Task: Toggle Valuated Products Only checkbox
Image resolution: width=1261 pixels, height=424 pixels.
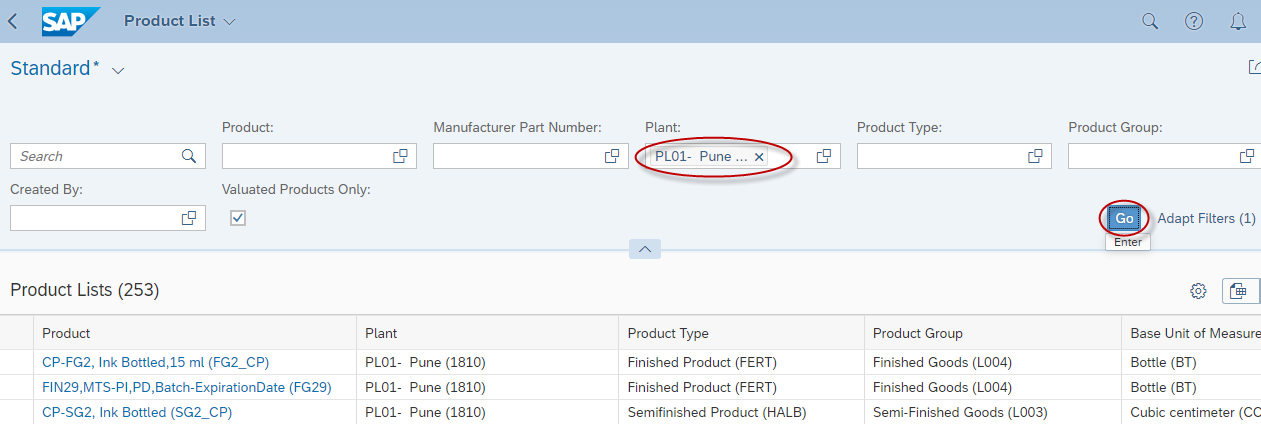Action: pos(238,218)
